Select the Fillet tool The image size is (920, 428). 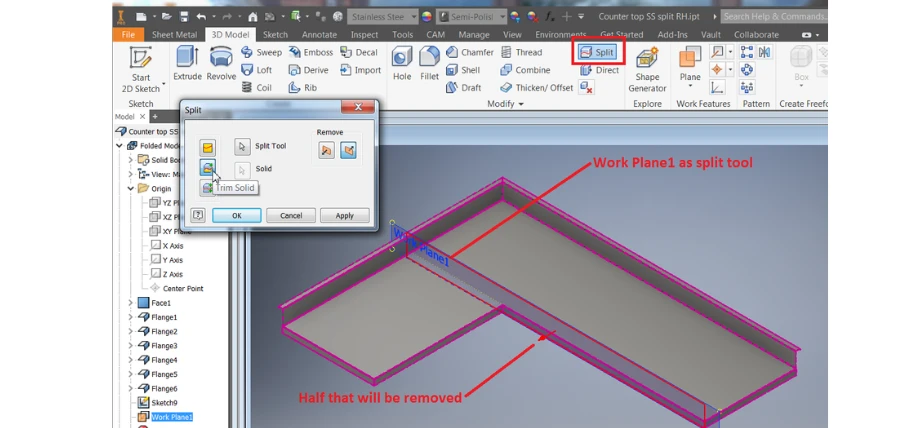point(429,63)
